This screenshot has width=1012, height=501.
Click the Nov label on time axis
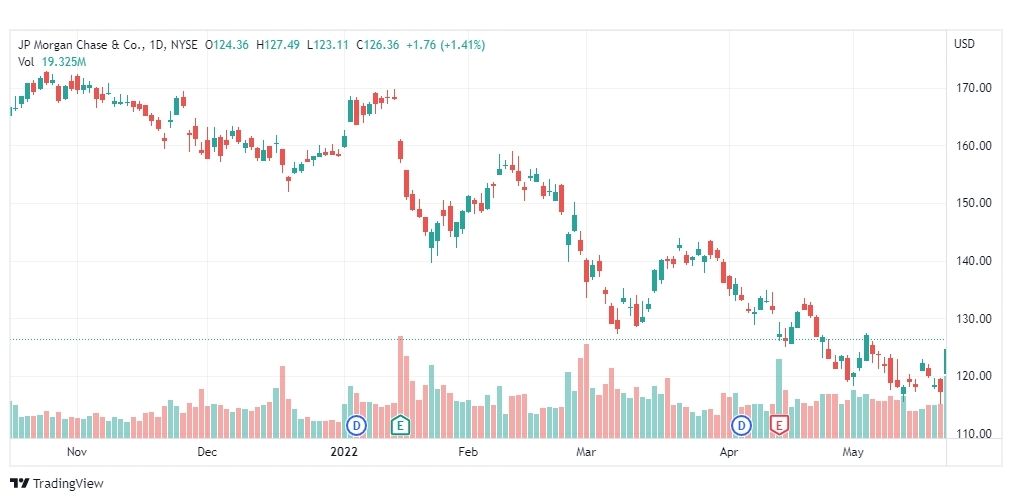(x=77, y=452)
